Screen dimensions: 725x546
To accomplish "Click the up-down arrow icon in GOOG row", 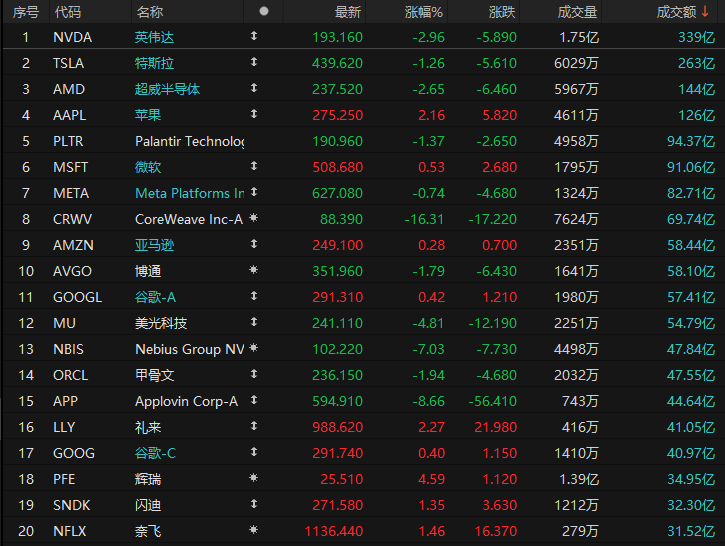I will pos(254,452).
